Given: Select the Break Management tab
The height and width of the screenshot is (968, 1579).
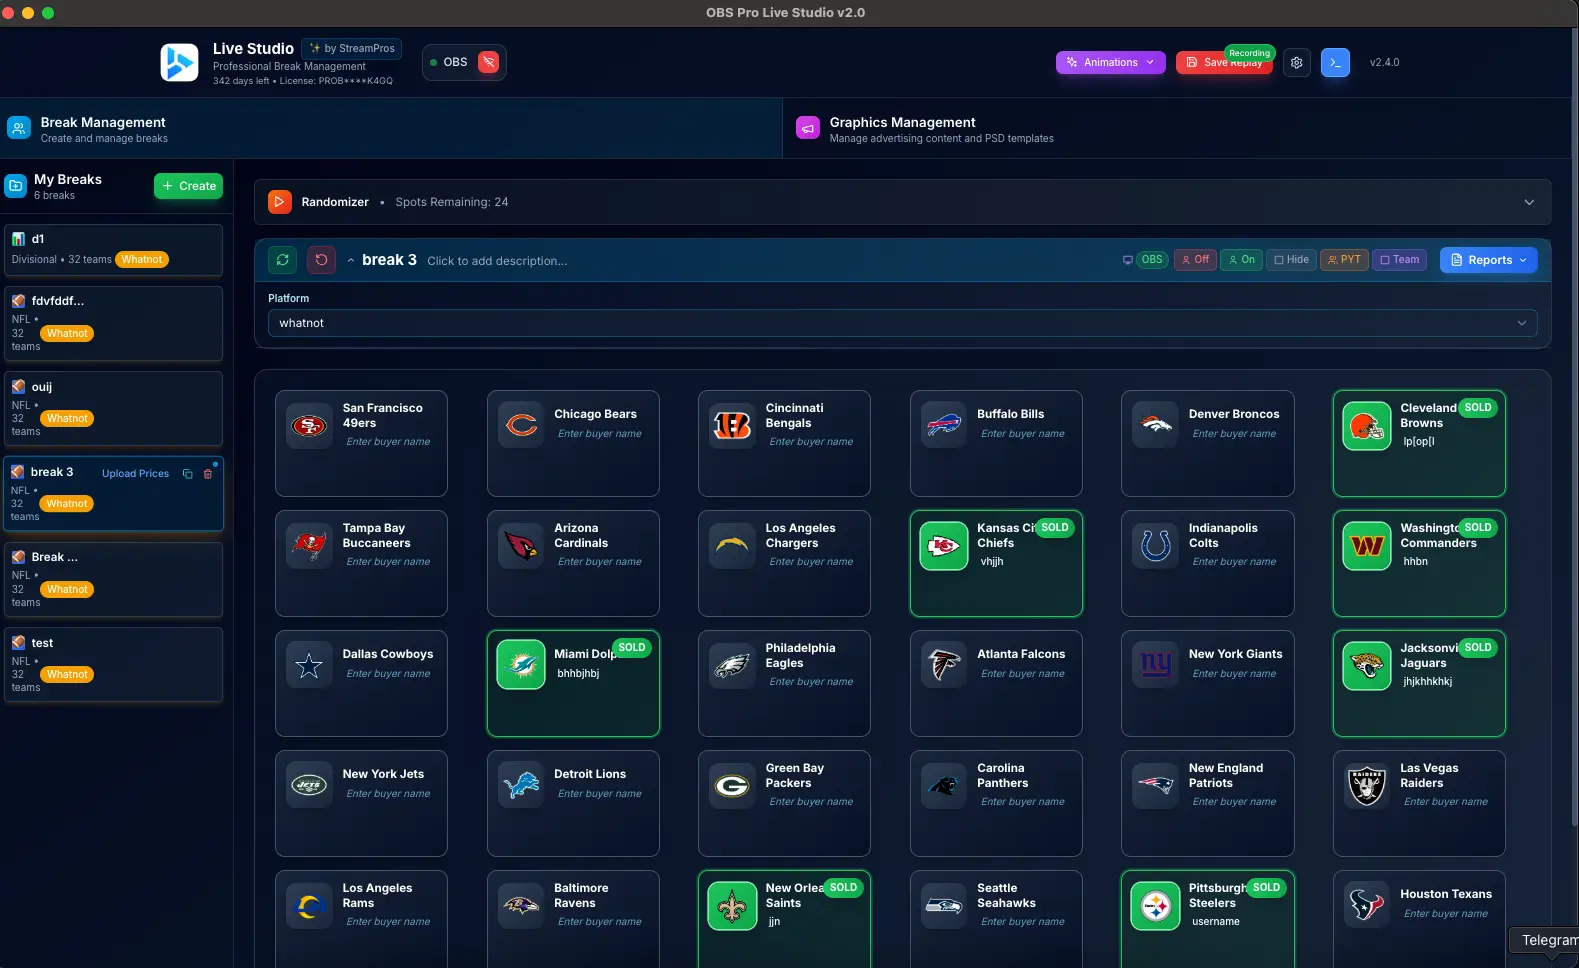Looking at the screenshot, I should click(x=103, y=129).
